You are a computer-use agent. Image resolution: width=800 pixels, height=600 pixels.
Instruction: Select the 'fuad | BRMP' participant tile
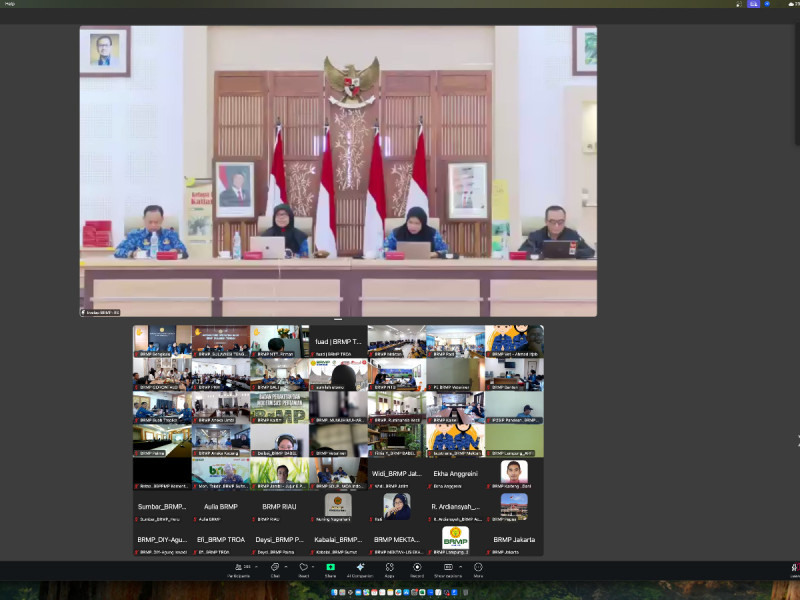point(338,341)
